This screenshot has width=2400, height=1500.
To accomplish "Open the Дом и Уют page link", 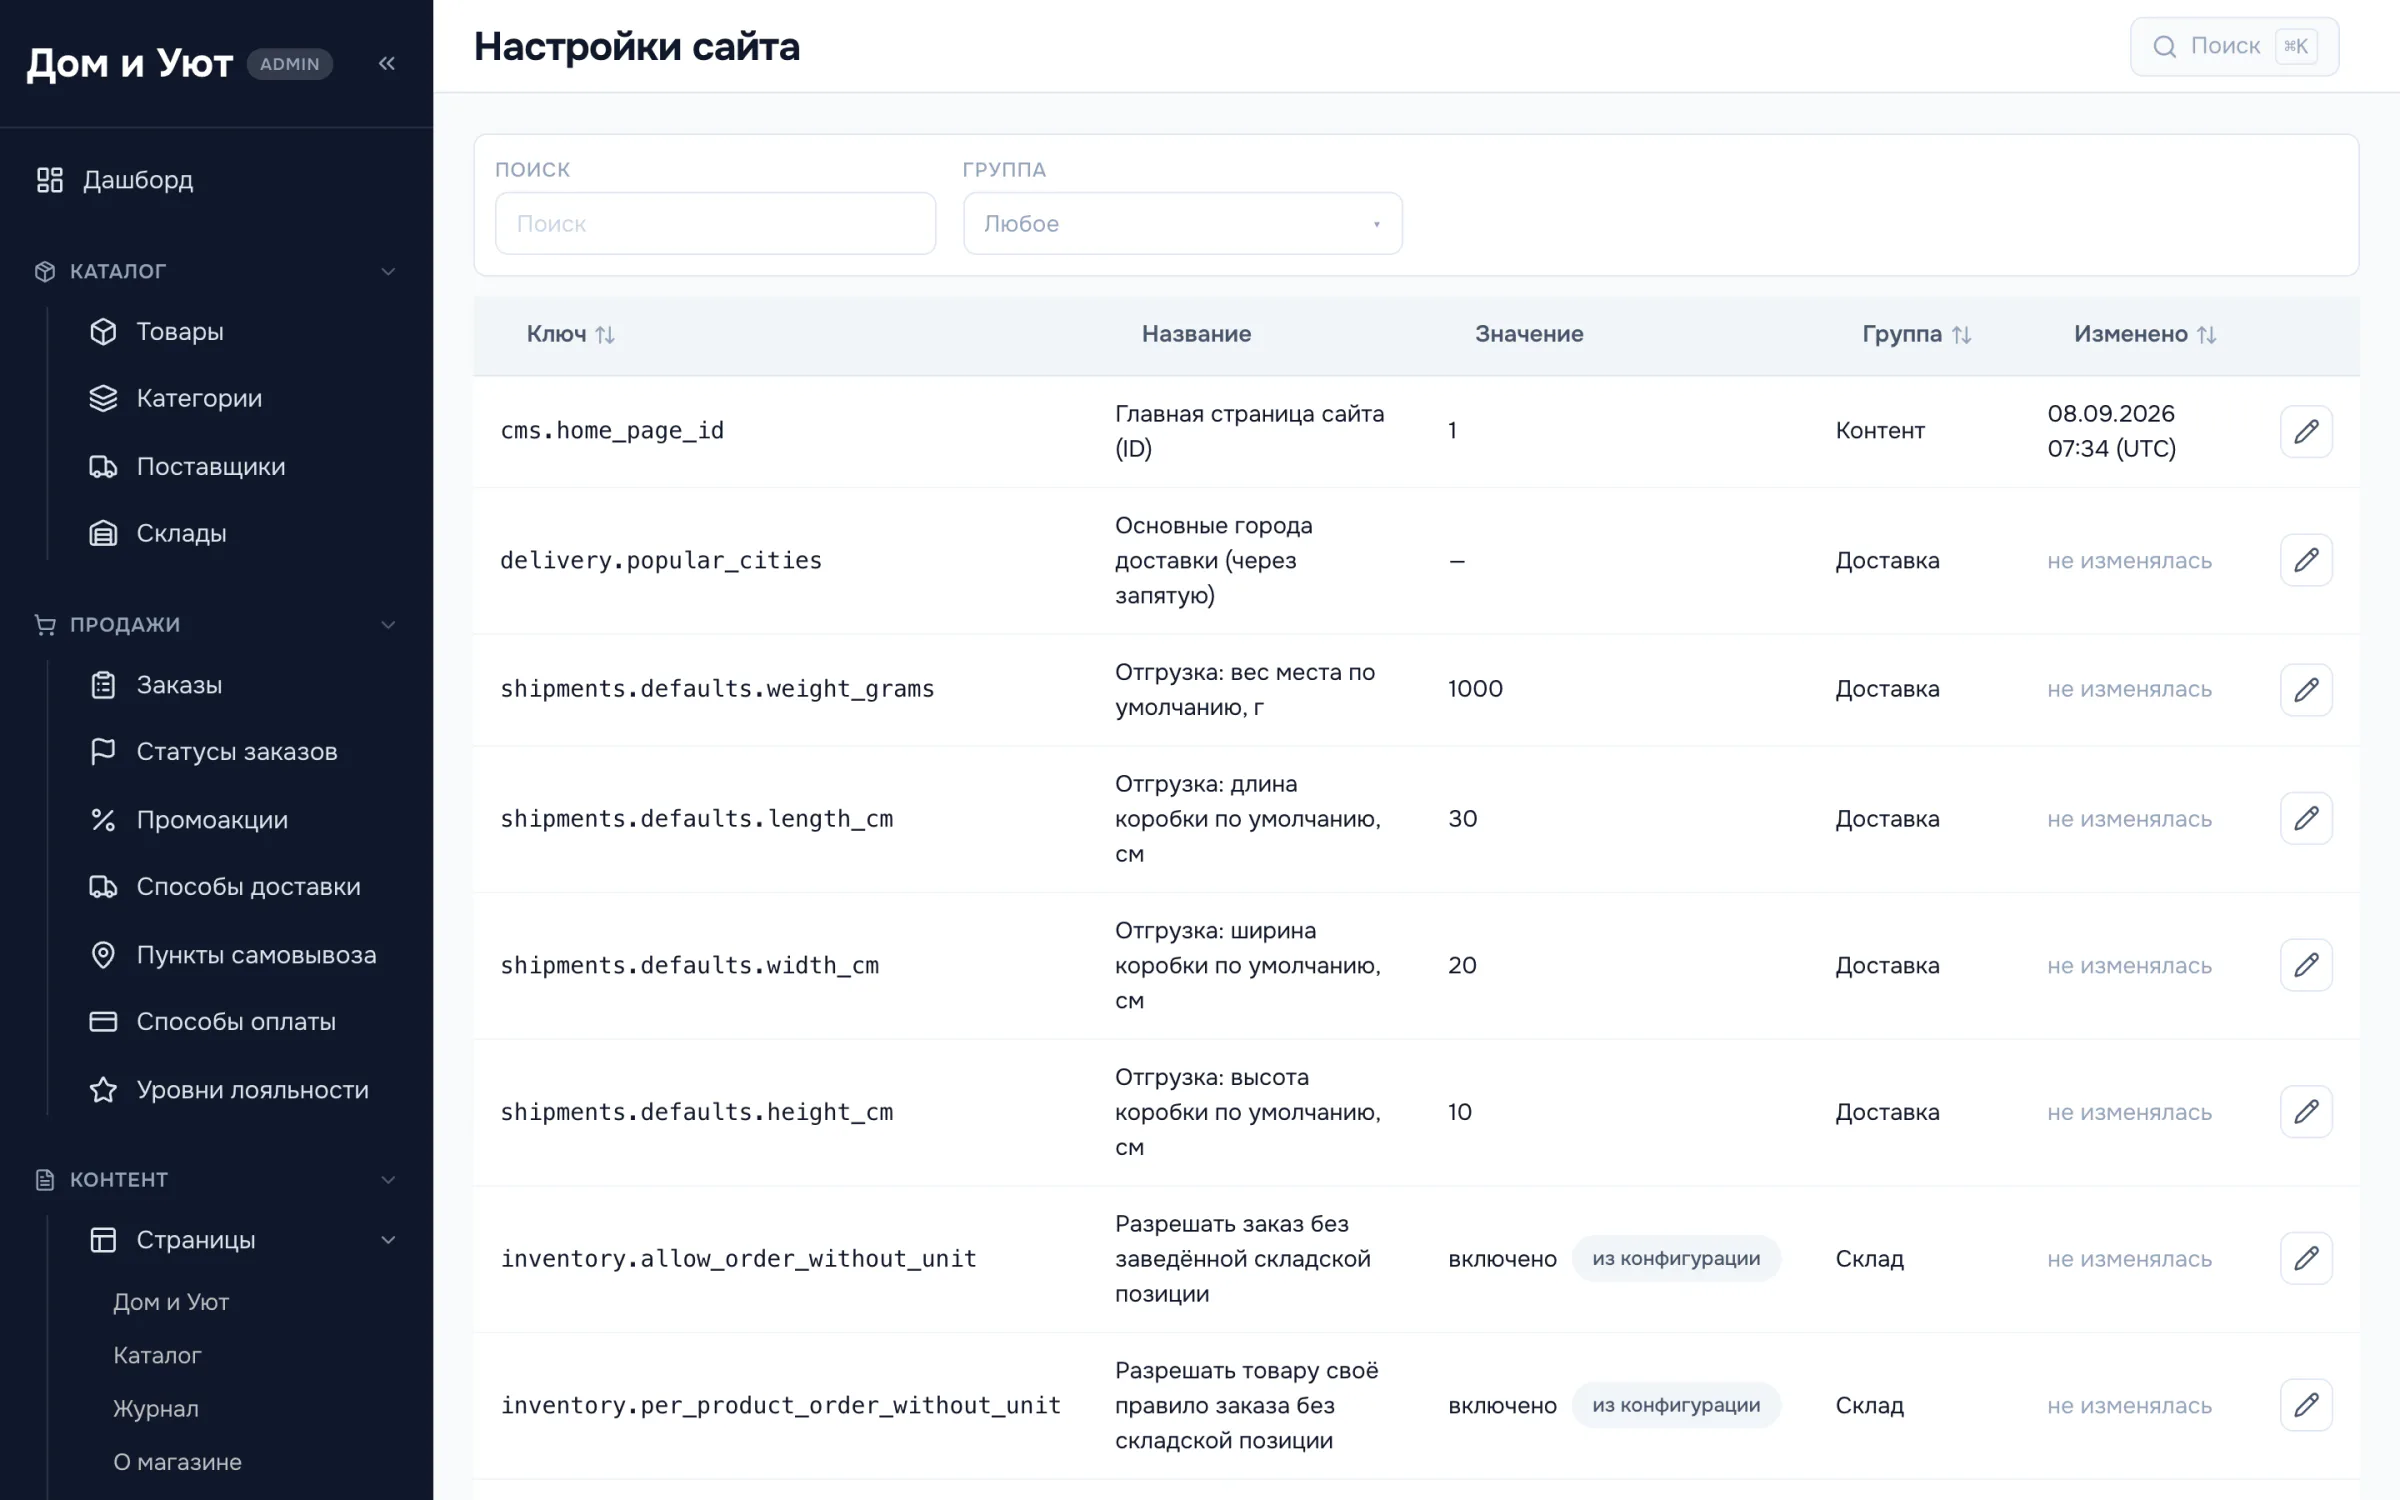I will (x=171, y=1302).
